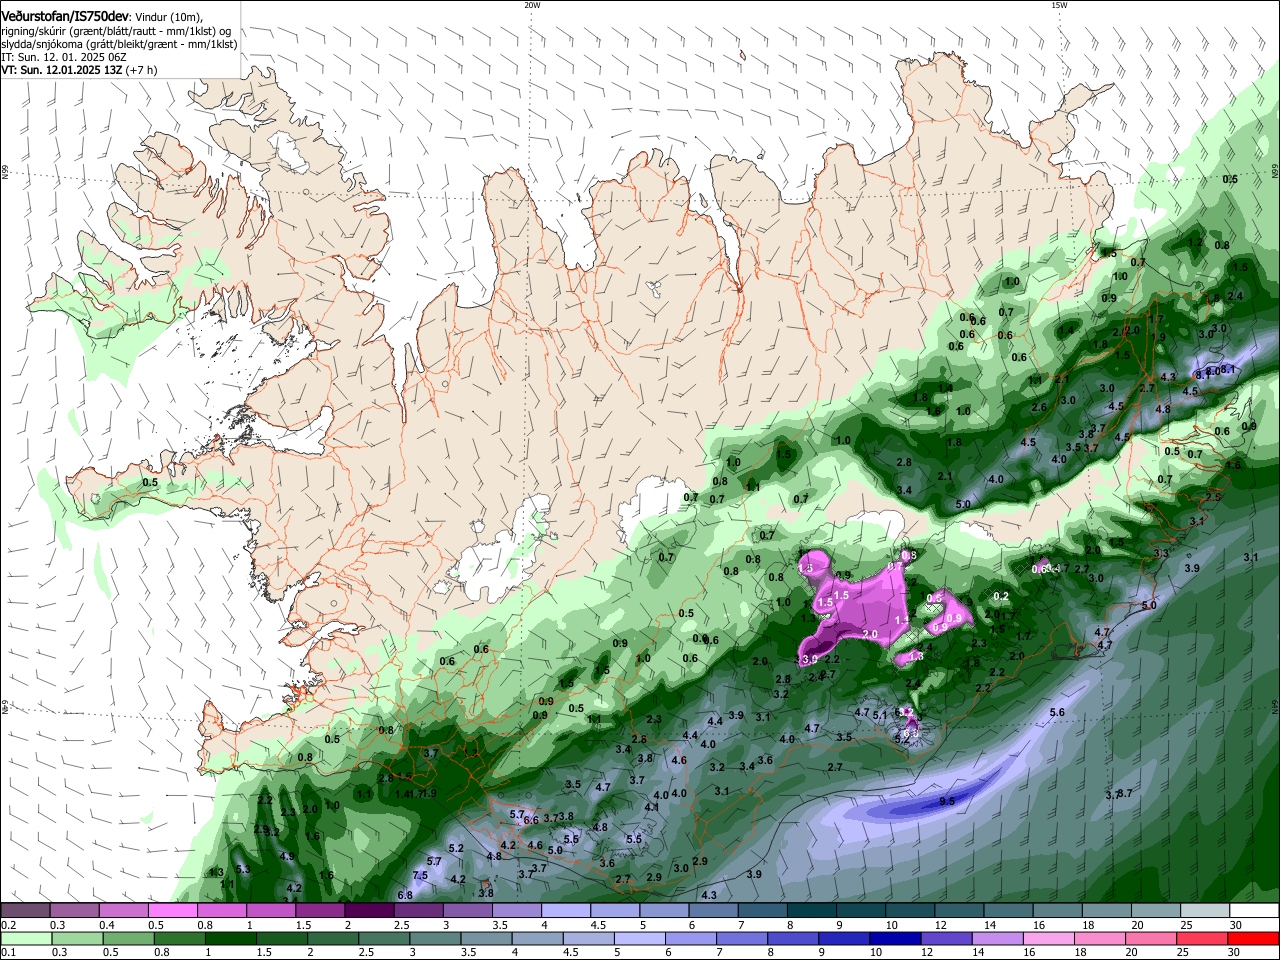The width and height of the screenshot is (1280, 960).
Task: Click the 15W longitude label
Action: pyautogui.click(x=1059, y=5)
